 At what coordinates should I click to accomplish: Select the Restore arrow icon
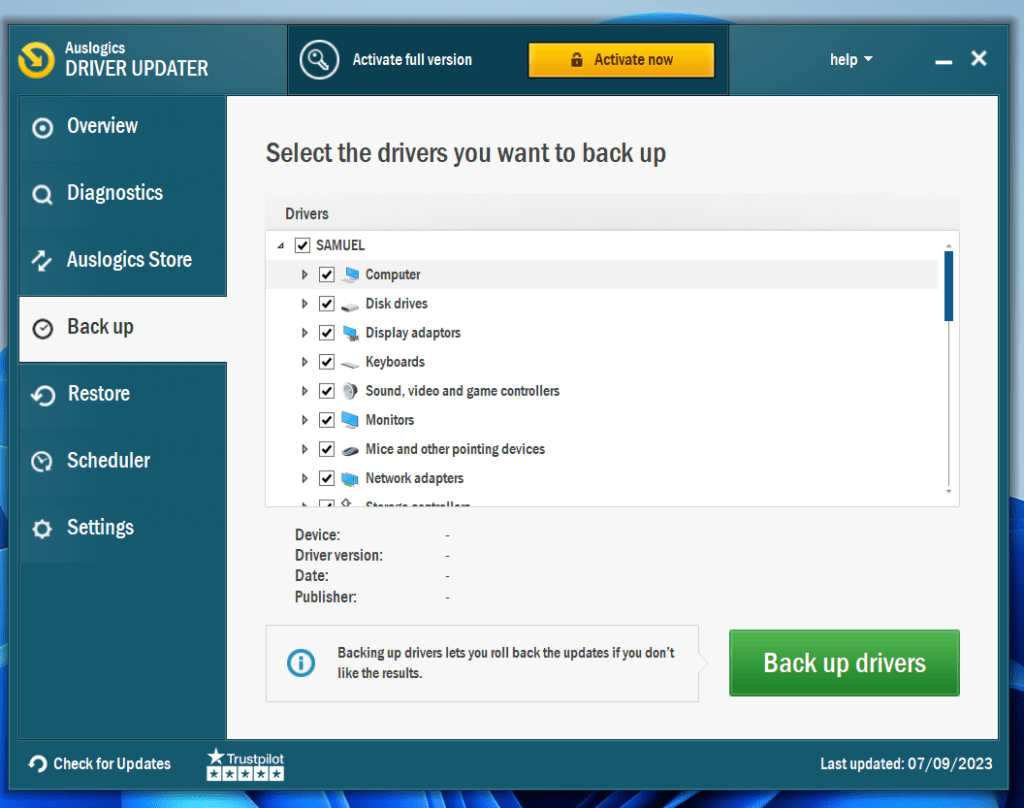tap(42, 394)
